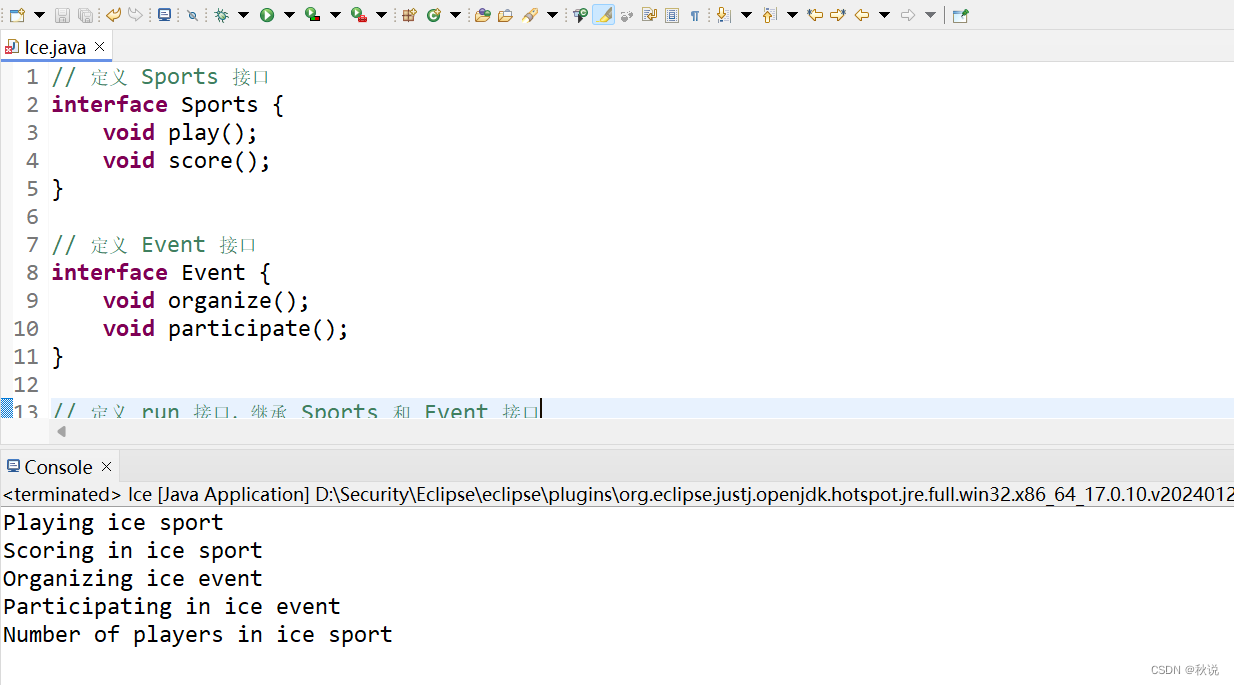
Task: Click the New Java Class icon
Action: [434, 15]
